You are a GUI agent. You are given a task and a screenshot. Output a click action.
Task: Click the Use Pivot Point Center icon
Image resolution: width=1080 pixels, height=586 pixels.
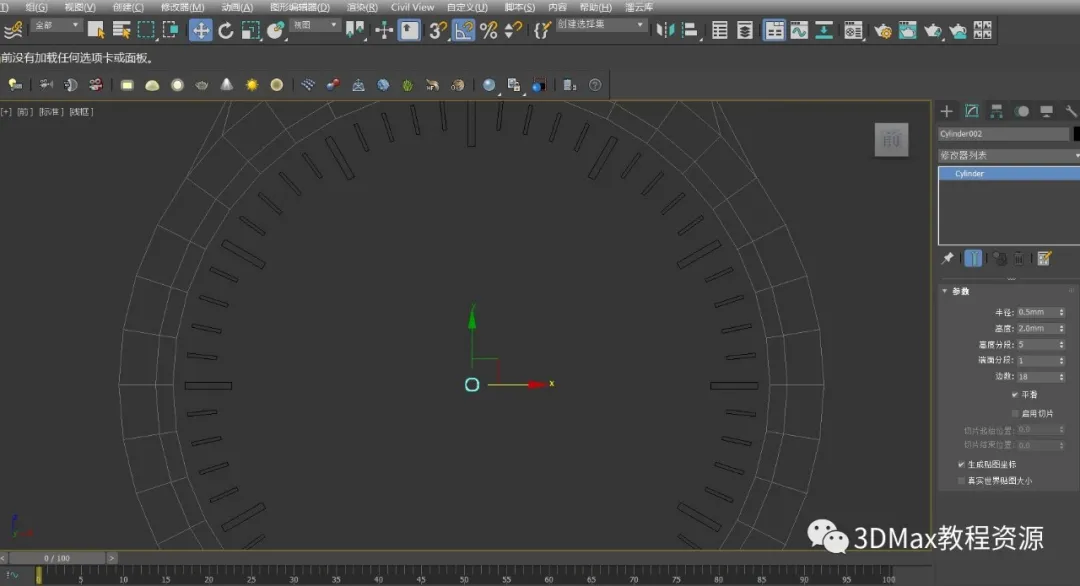pyautogui.click(x=355, y=30)
